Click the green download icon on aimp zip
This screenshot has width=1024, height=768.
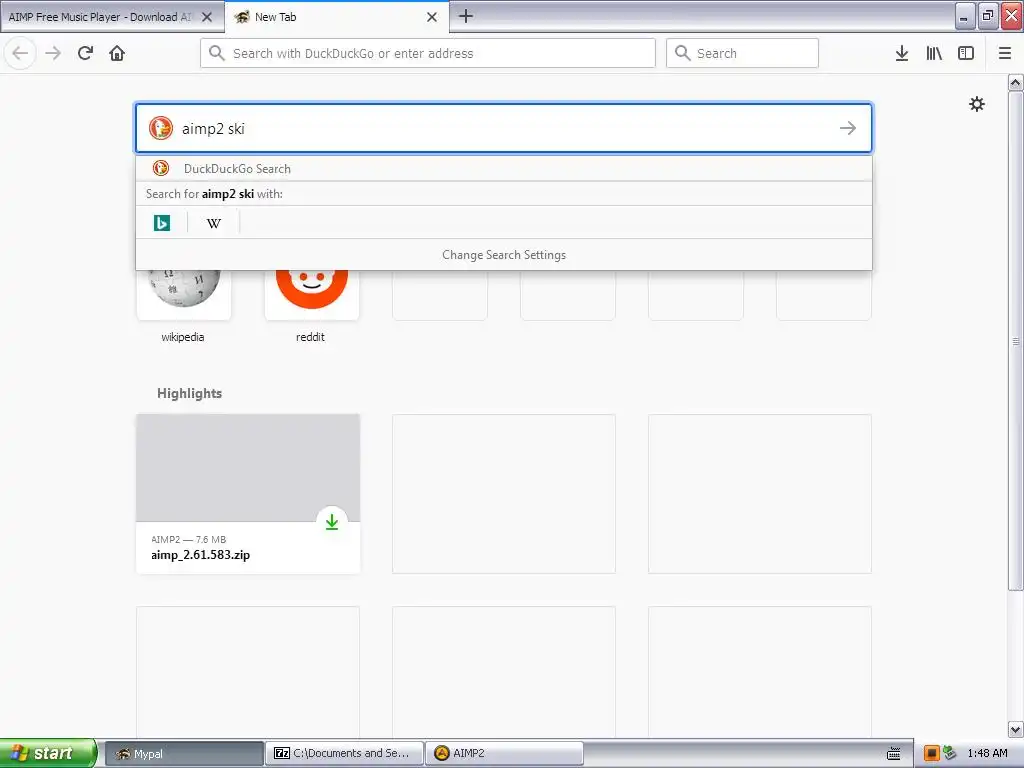point(332,522)
